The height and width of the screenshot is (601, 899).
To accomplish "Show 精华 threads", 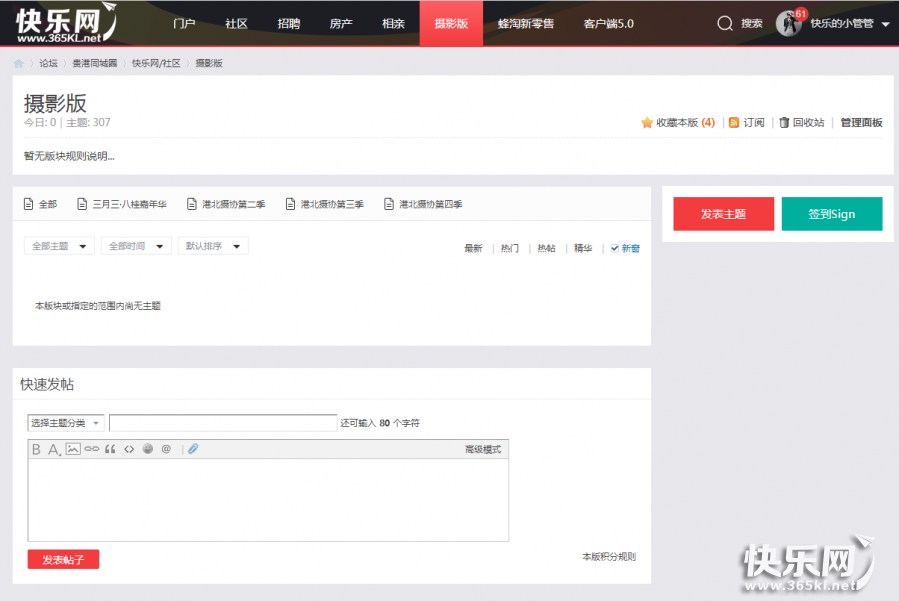I will [x=583, y=248].
